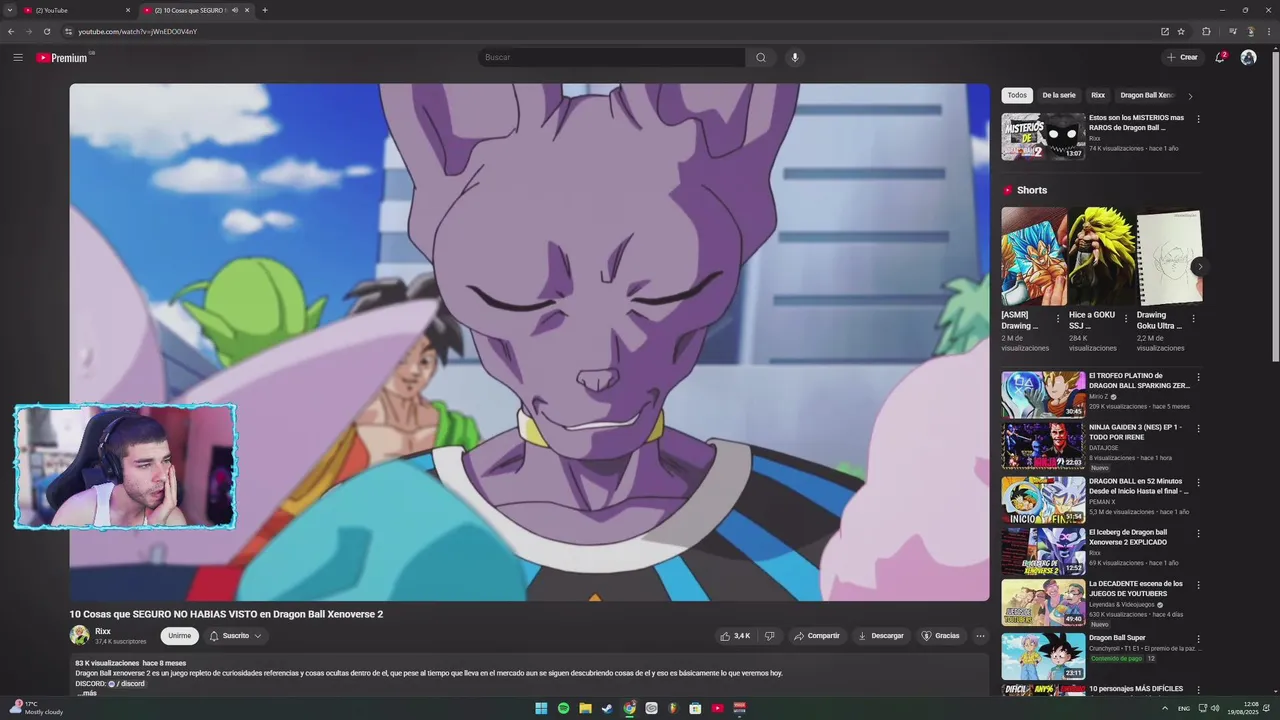Image resolution: width=1280 pixels, height=720 pixels.
Task: Select the Todos filter chip
Action: (1017, 95)
